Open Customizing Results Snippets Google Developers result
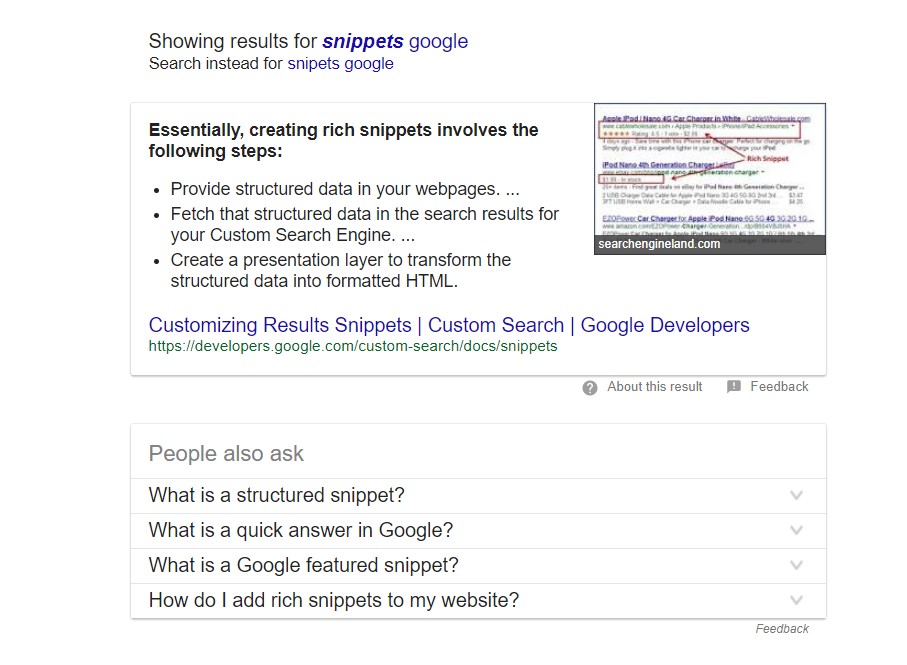907x665 pixels. [448, 325]
